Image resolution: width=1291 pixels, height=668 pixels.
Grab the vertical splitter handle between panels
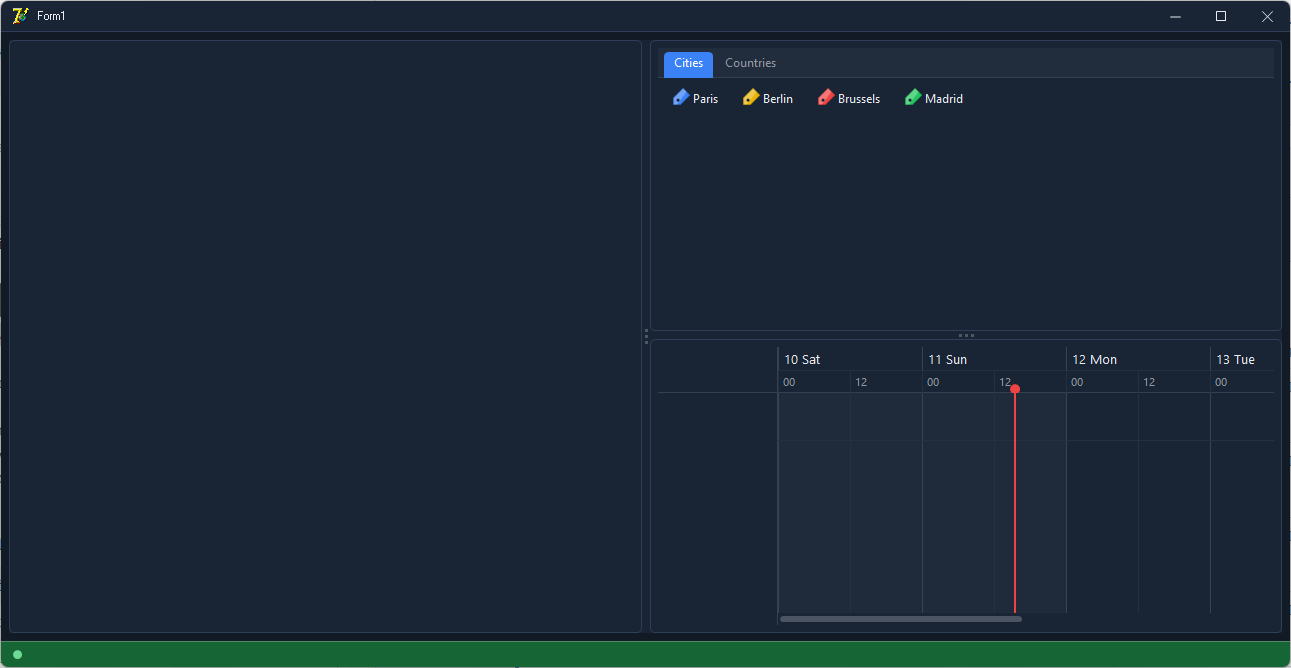[646, 336]
